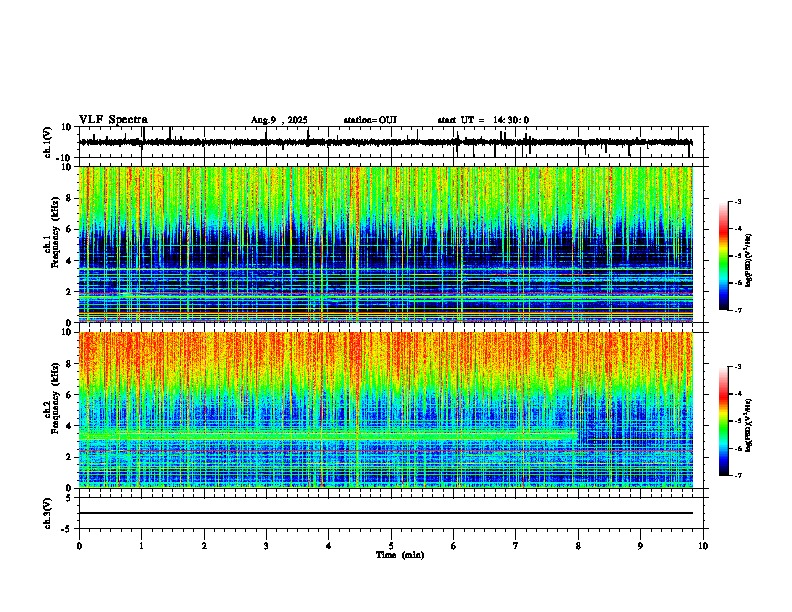Click the time axis tick "5"
Image resolution: width=792 pixels, height=612 pixels.
pos(391,546)
